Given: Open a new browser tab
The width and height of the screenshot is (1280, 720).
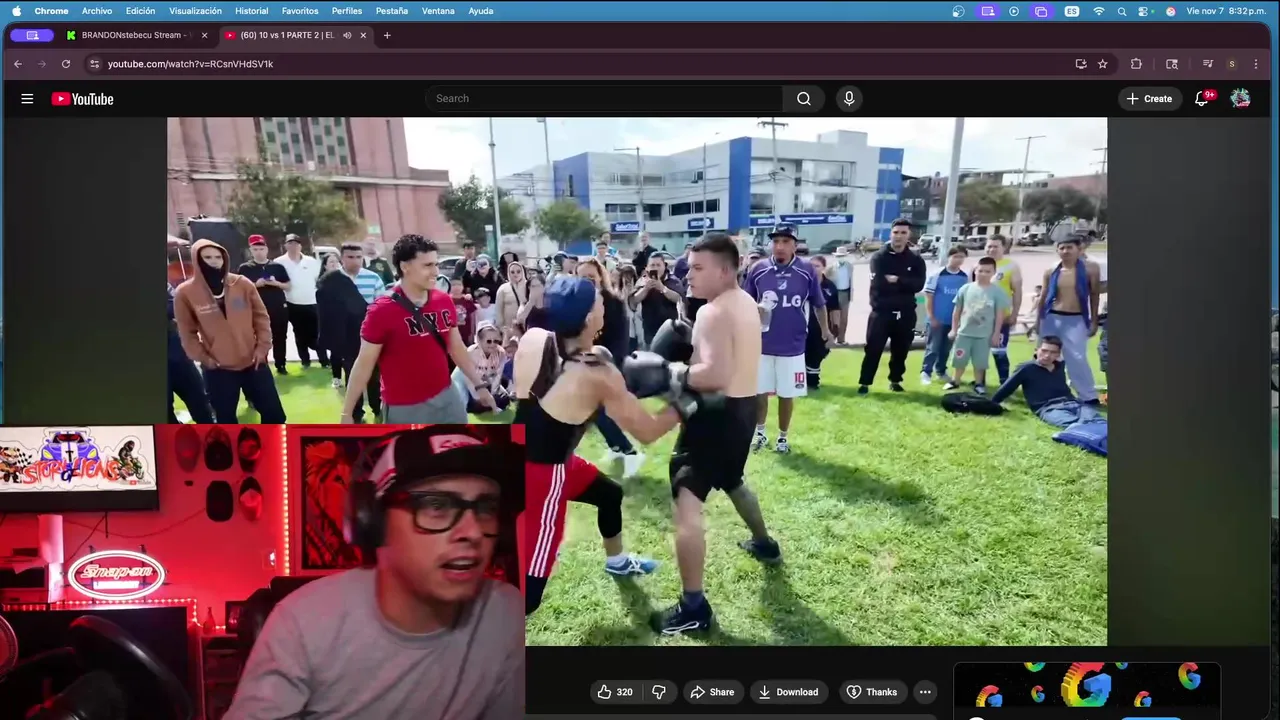Looking at the screenshot, I should [x=387, y=35].
